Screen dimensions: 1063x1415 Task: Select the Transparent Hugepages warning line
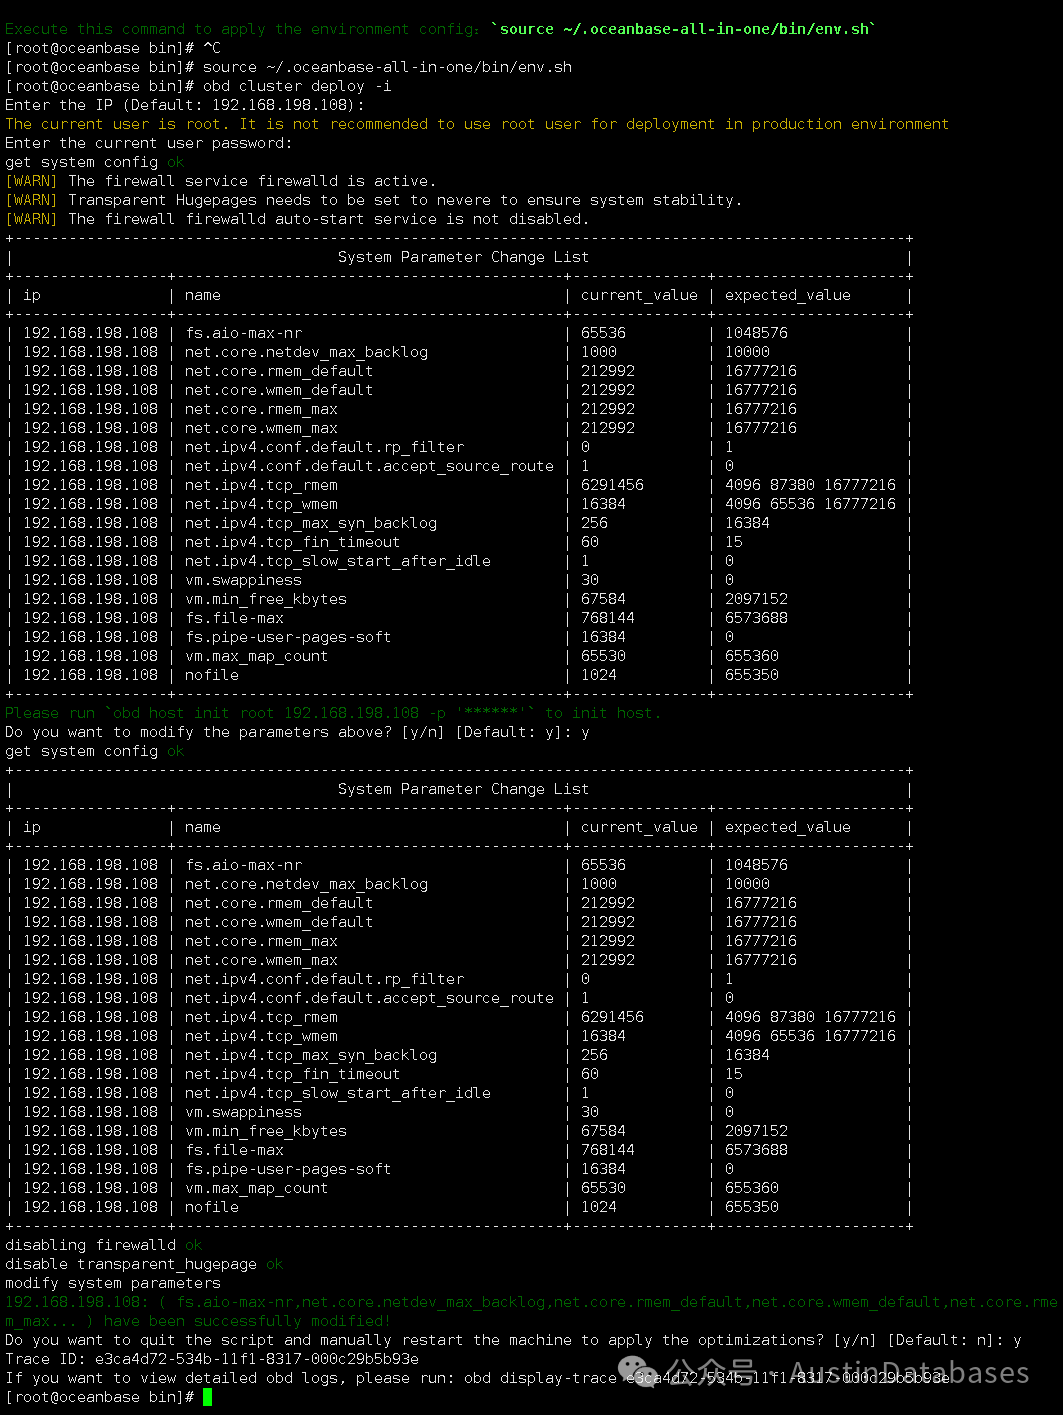374,200
